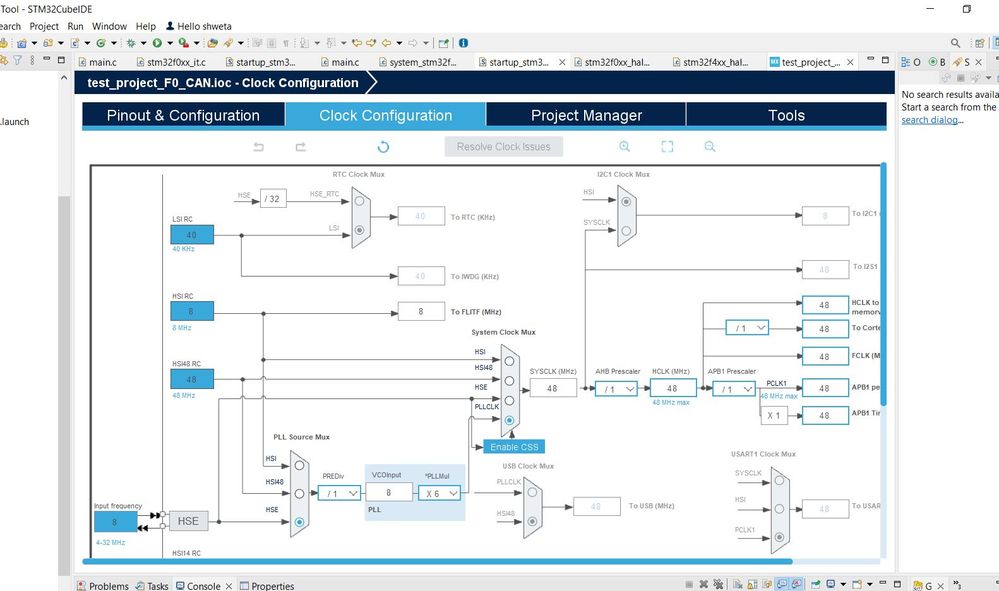Open the Cortex system timer /1 dropdown
Image resolution: width=999 pixels, height=591 pixels.
pyautogui.click(x=747, y=328)
